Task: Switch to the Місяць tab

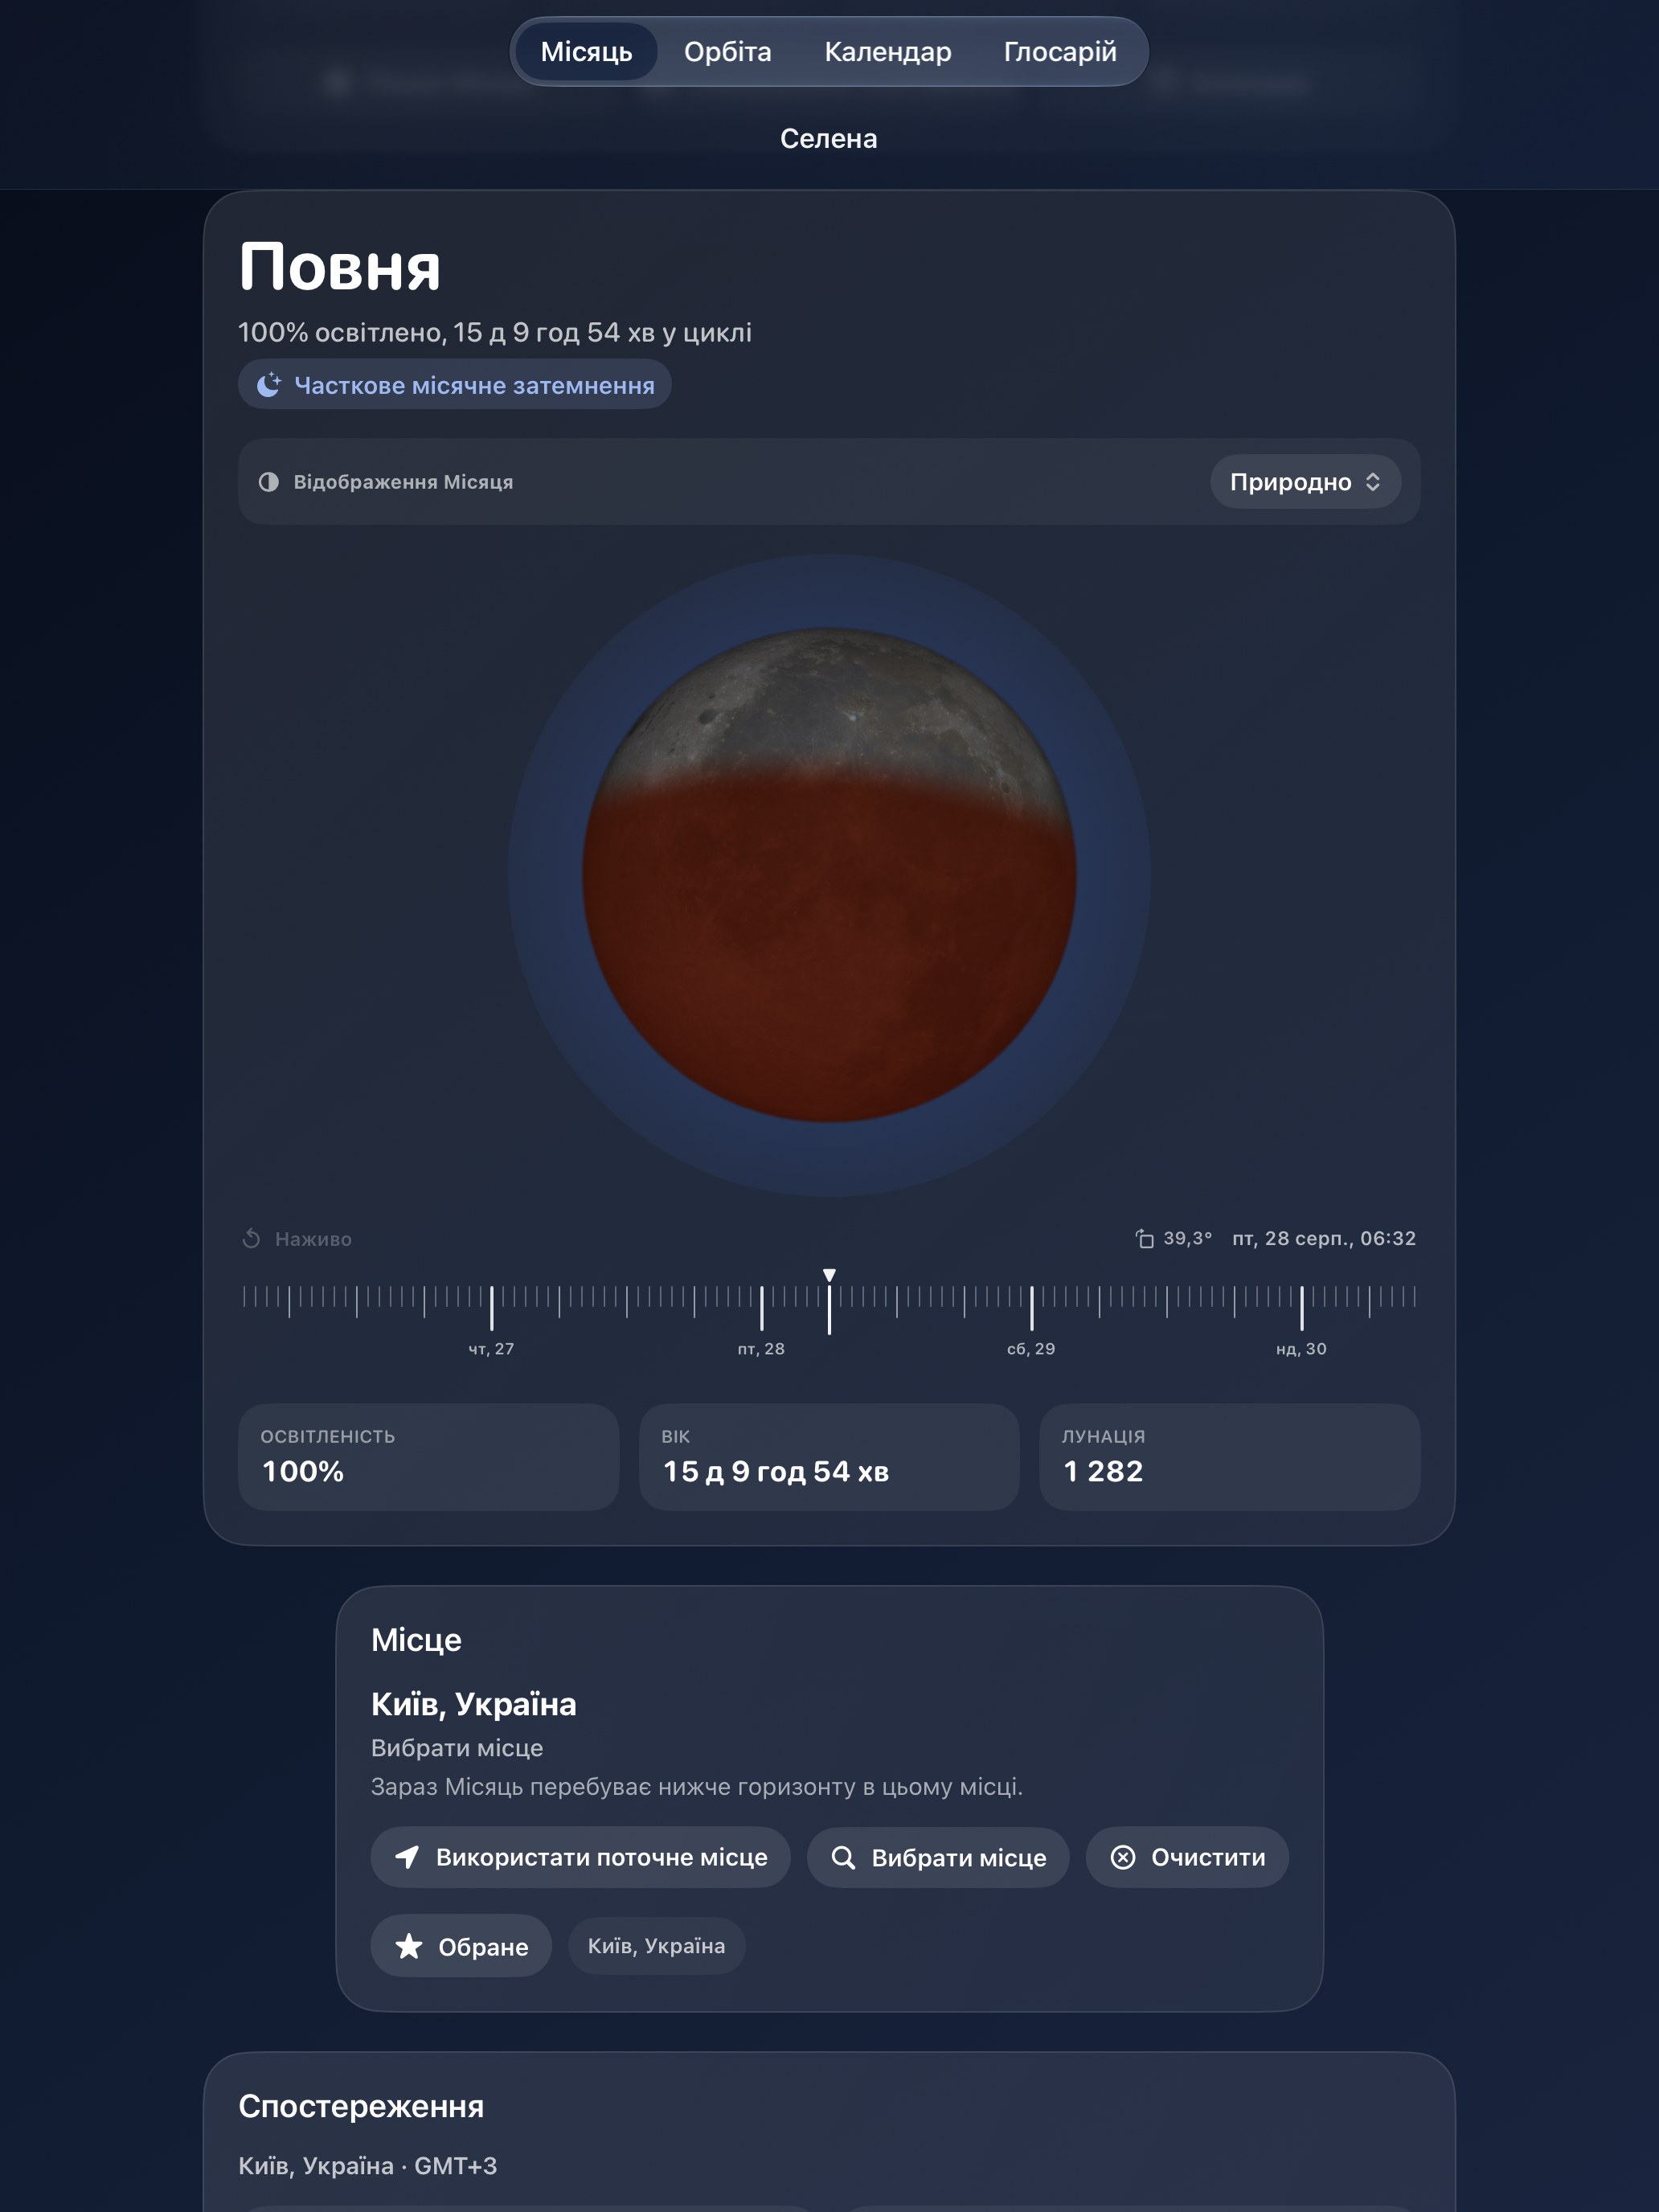Action: tap(586, 52)
